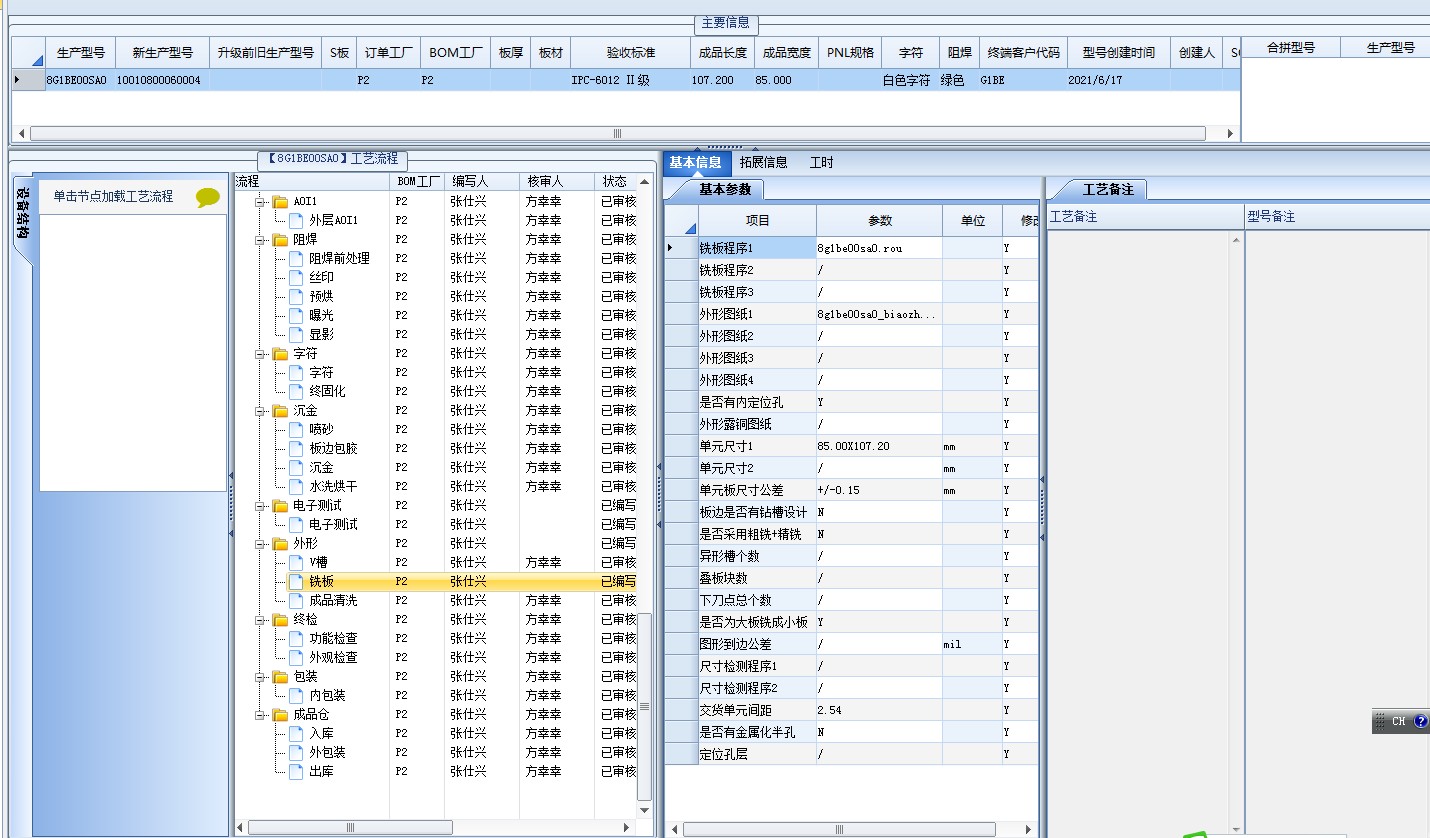Select the 基本参数 sub-tab
Screen dimensions: 1430x838
[725, 189]
